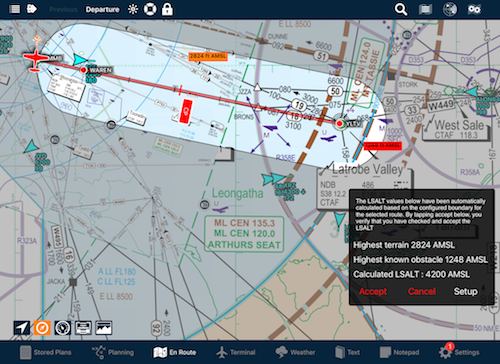This screenshot has width=500, height=364.
Task: Accept the calculated LSALT
Action: (x=373, y=292)
